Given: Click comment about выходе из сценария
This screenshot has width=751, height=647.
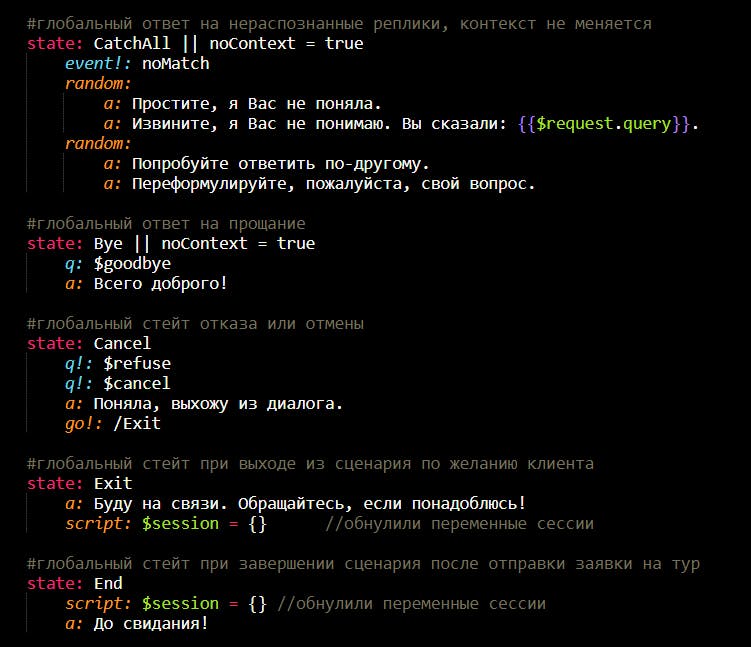Looking at the screenshot, I should pyautogui.click(x=310, y=464).
